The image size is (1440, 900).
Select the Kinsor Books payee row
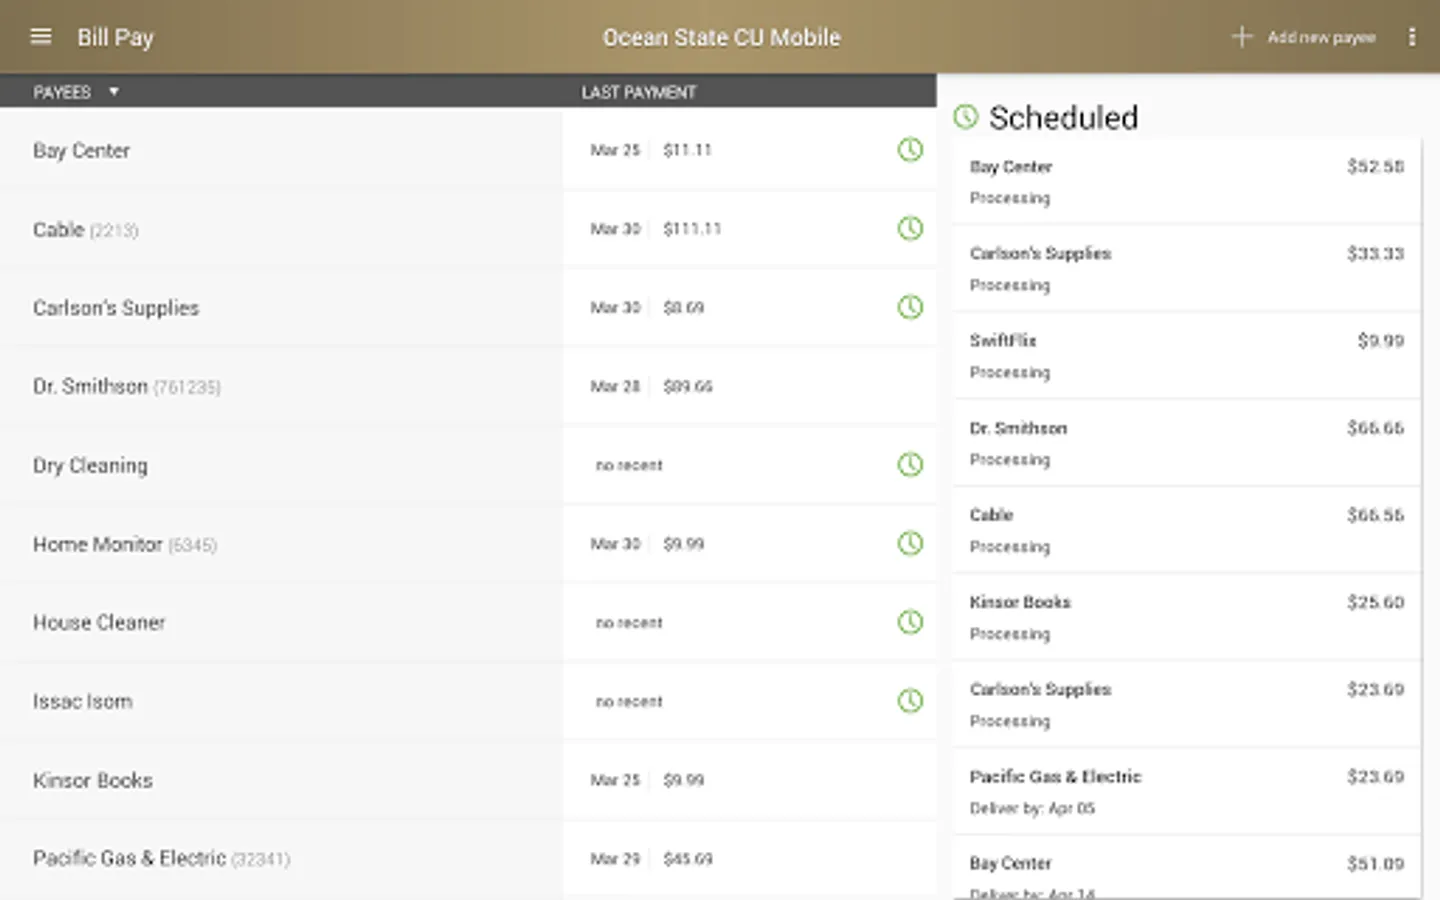(x=468, y=780)
